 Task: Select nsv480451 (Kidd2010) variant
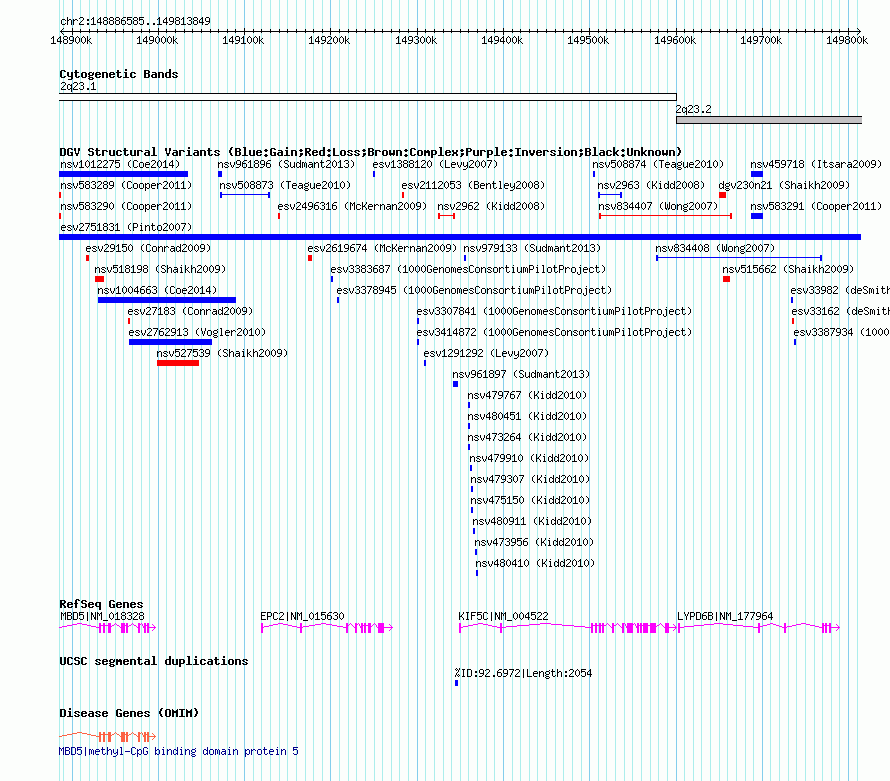[x=527, y=416]
